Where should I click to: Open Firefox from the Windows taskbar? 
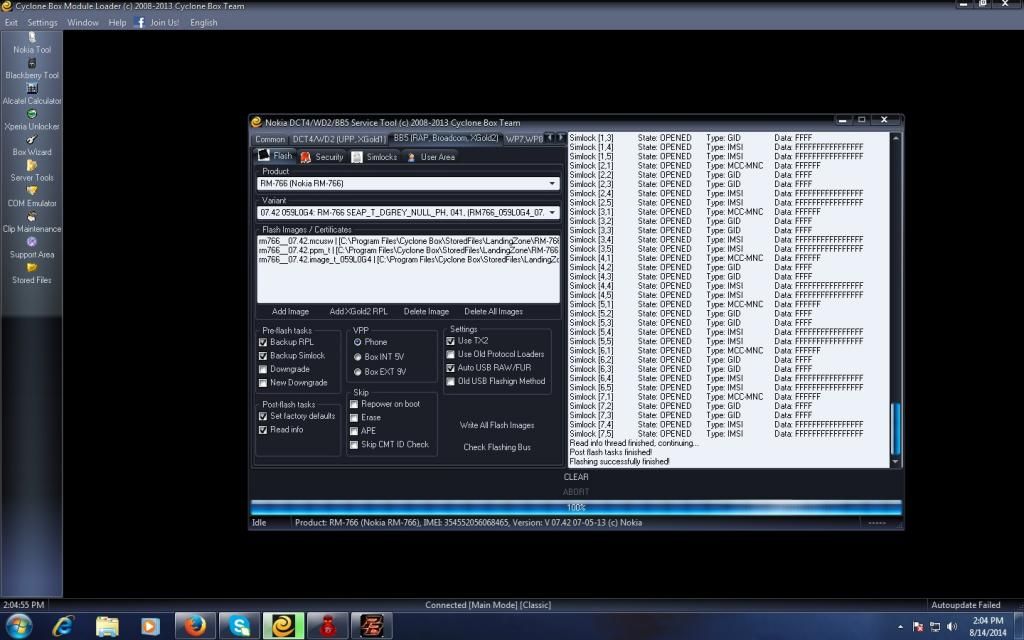(x=194, y=626)
